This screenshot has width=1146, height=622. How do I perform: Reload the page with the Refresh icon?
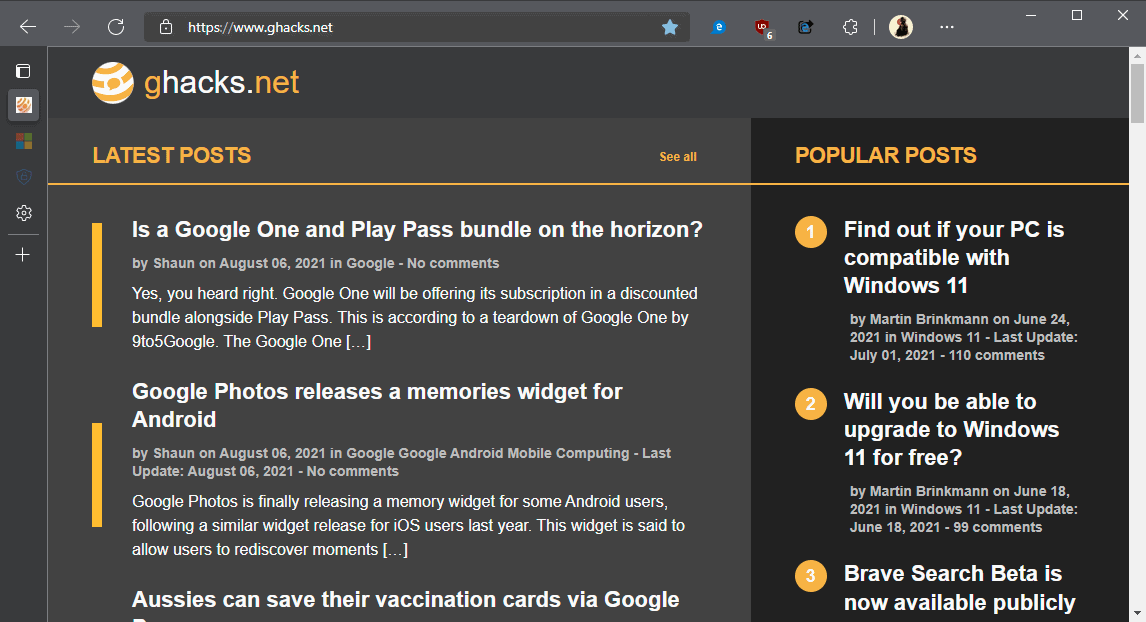tap(116, 27)
